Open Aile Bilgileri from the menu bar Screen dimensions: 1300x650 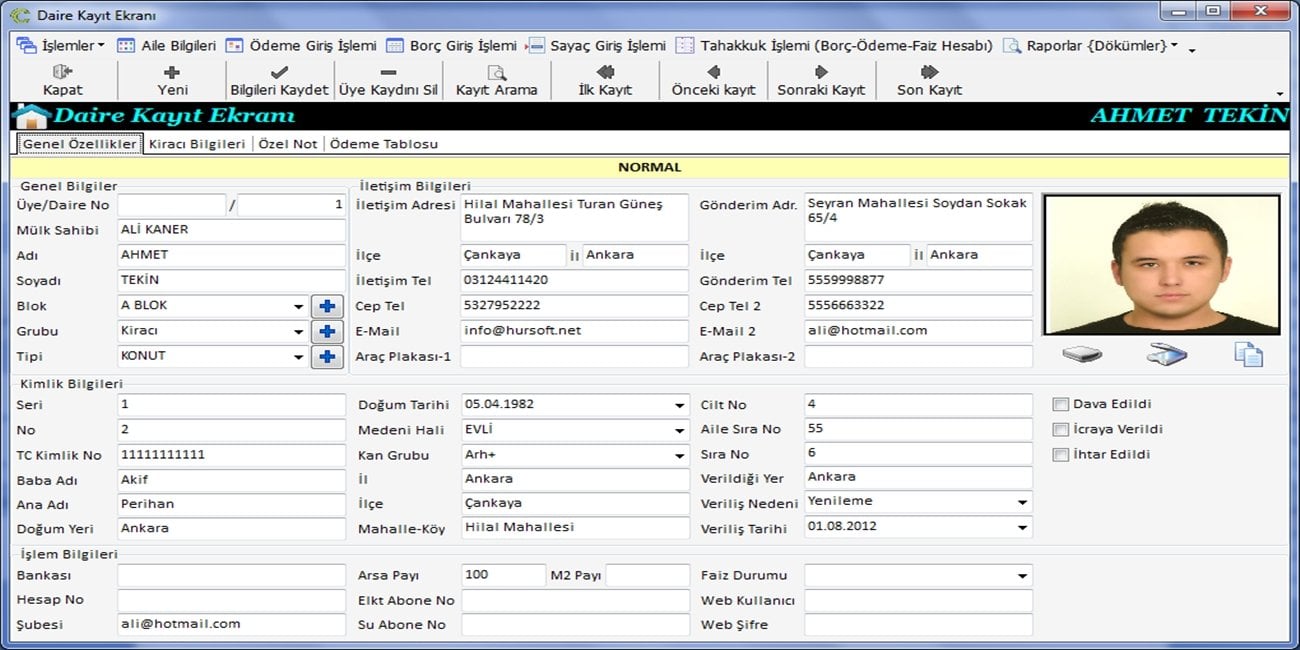(x=167, y=46)
